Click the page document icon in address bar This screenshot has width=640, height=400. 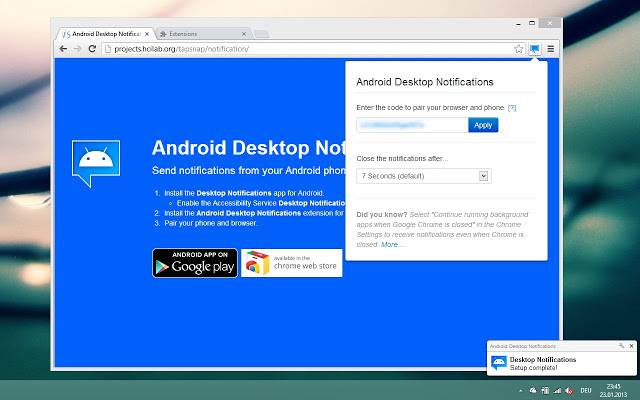click(x=108, y=49)
